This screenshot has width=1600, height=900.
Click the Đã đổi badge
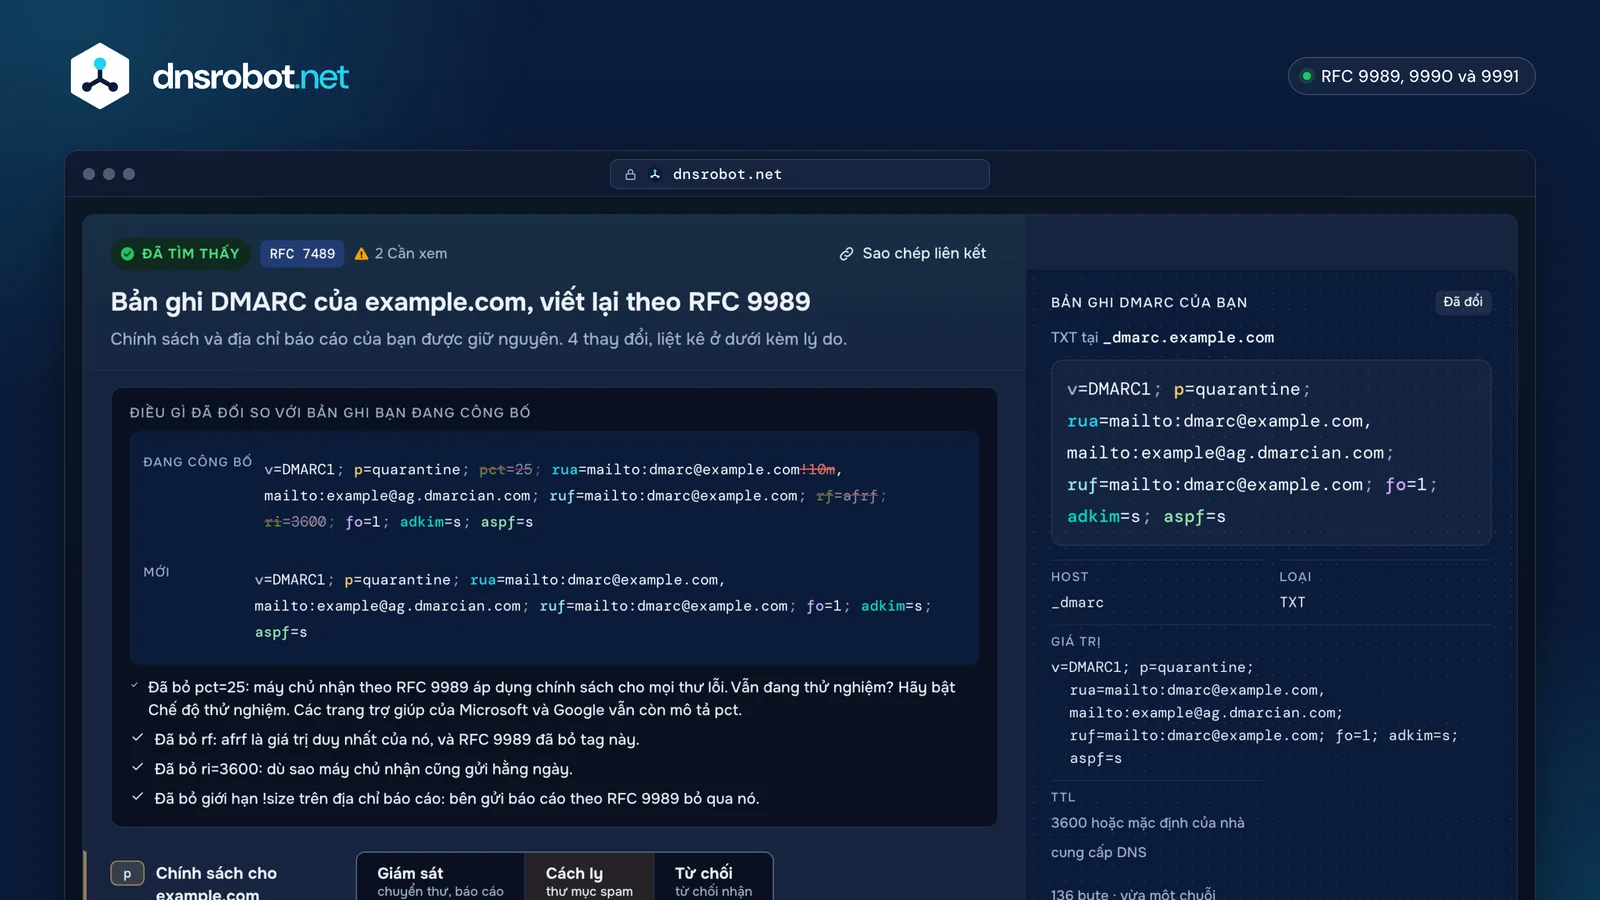pyautogui.click(x=1462, y=302)
